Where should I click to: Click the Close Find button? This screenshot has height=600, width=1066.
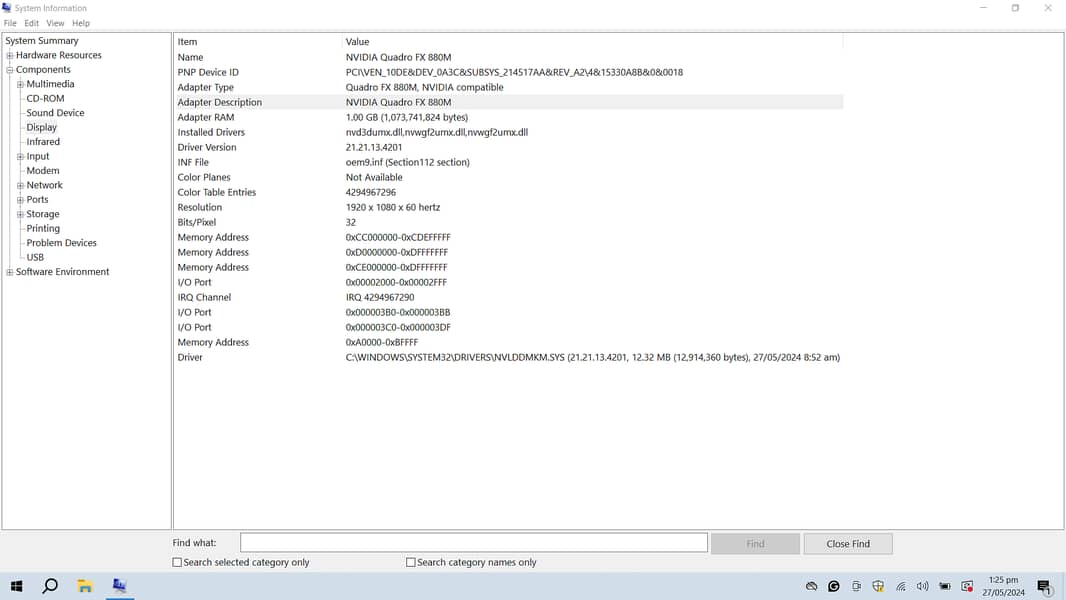click(x=847, y=544)
